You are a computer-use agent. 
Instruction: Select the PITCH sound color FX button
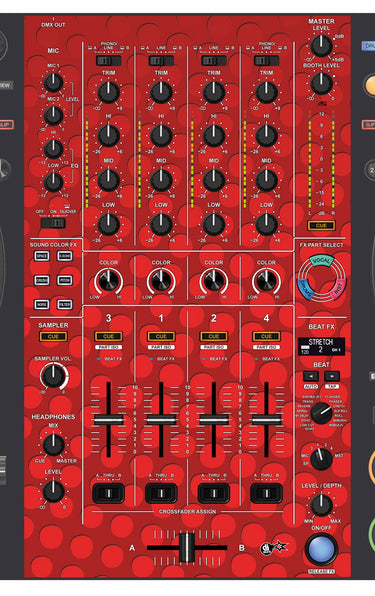point(65,280)
